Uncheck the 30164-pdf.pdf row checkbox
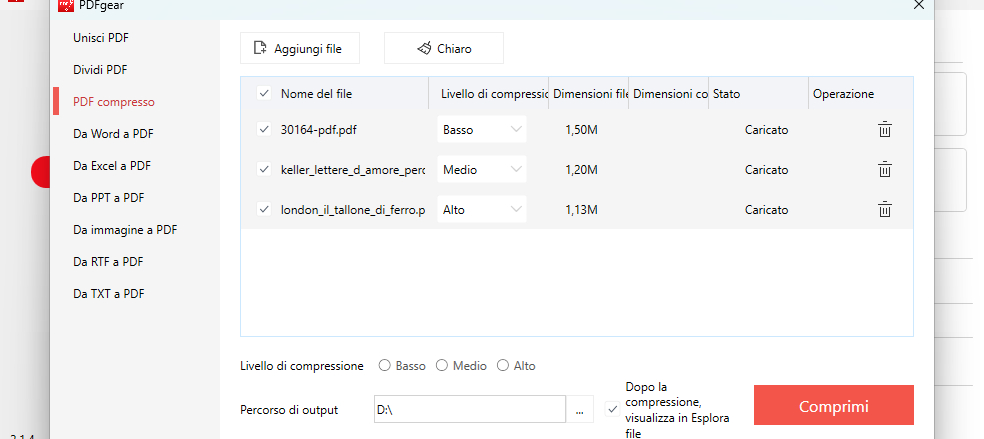 tap(264, 130)
